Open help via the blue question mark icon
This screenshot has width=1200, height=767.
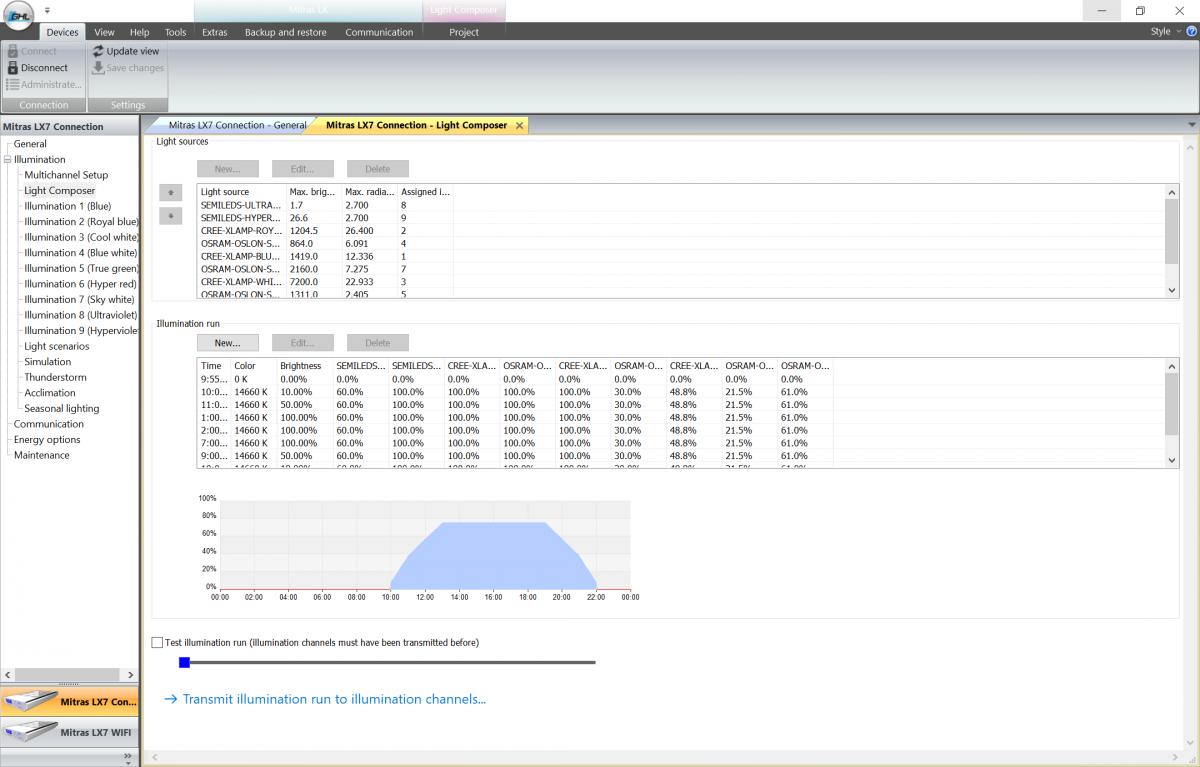[x=1191, y=32]
